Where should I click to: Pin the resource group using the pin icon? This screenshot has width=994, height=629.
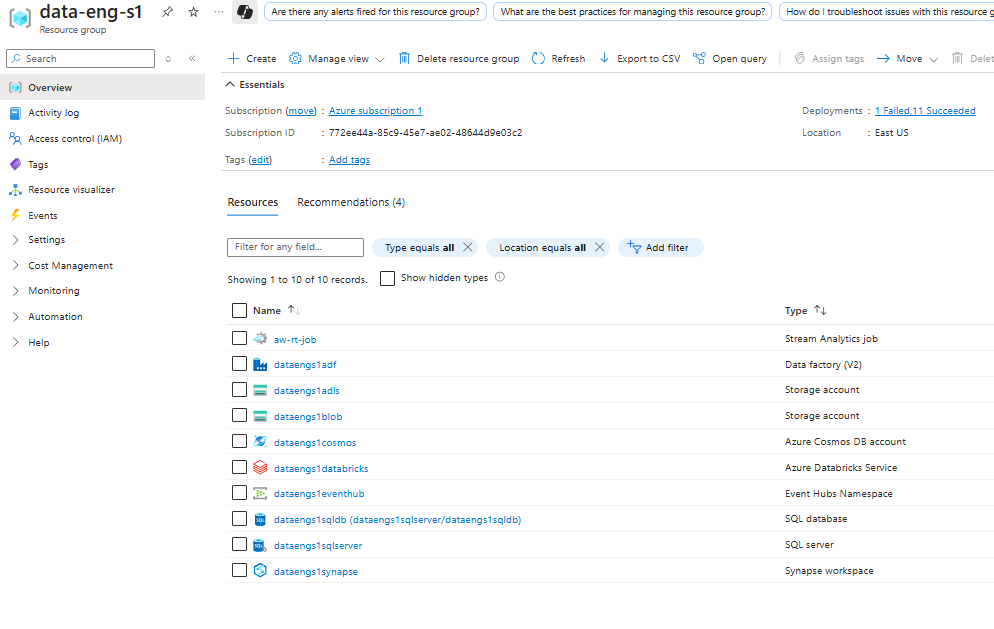pyautogui.click(x=167, y=11)
